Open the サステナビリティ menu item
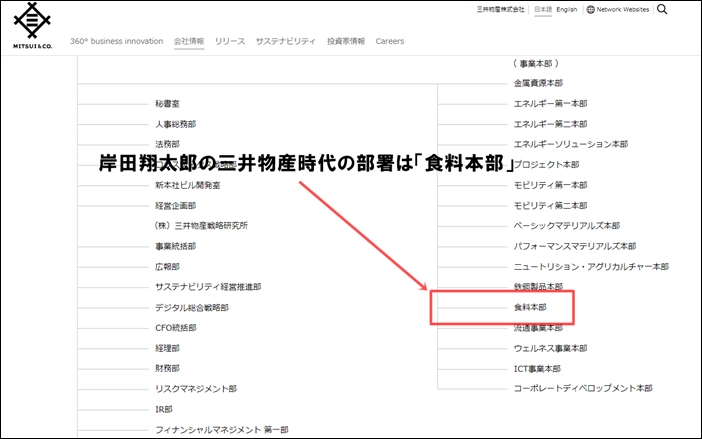 [286, 41]
